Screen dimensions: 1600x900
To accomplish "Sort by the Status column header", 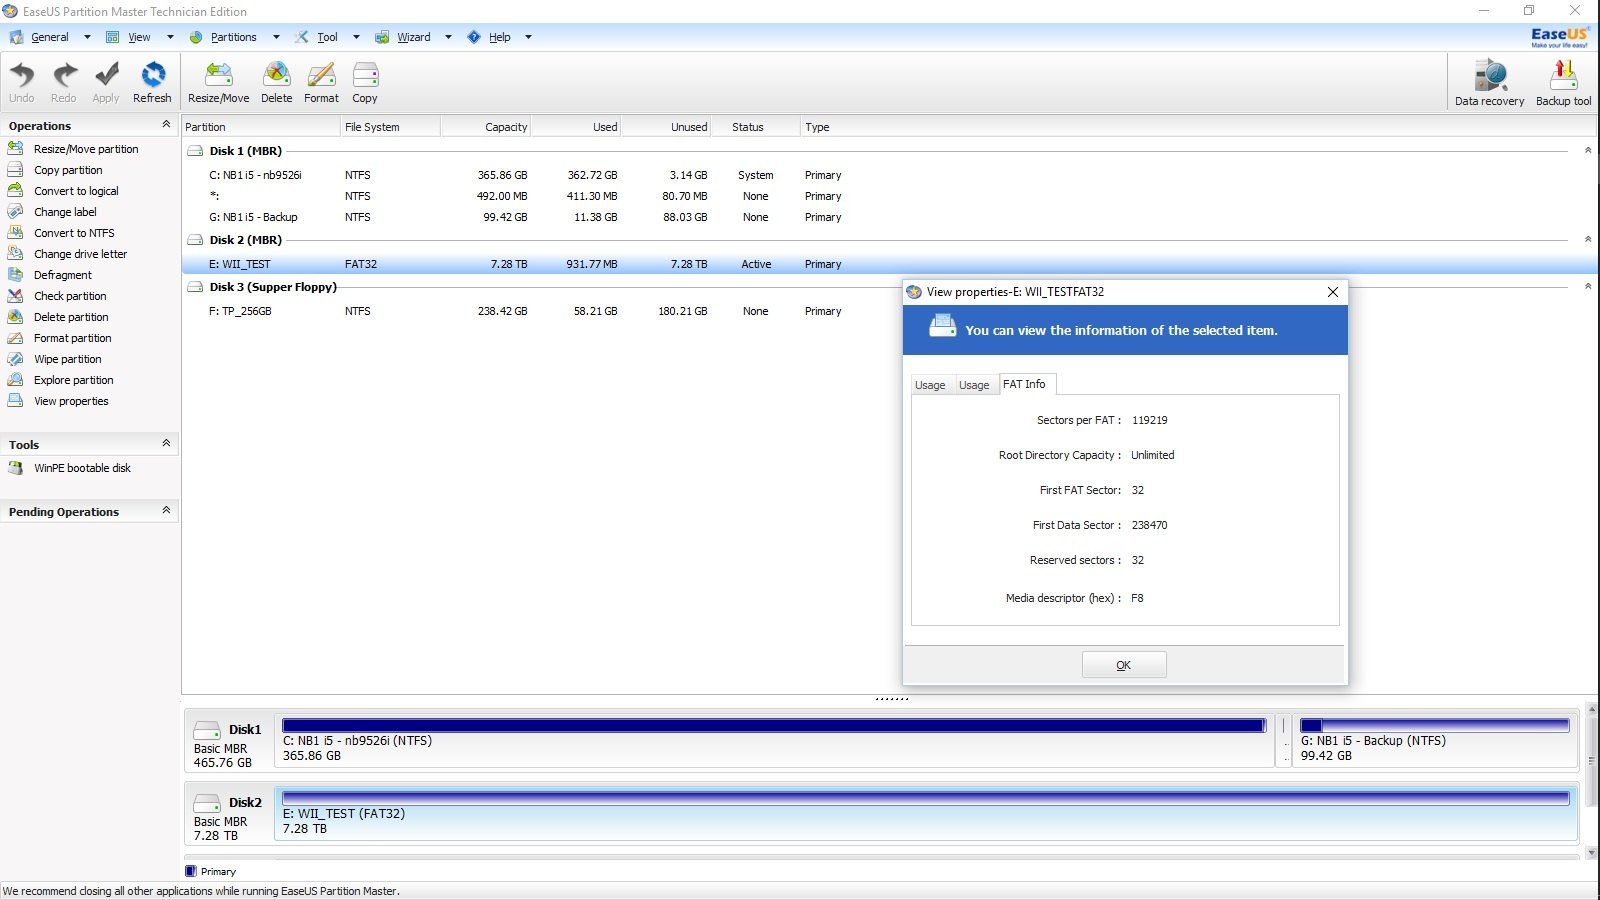I will [755, 127].
